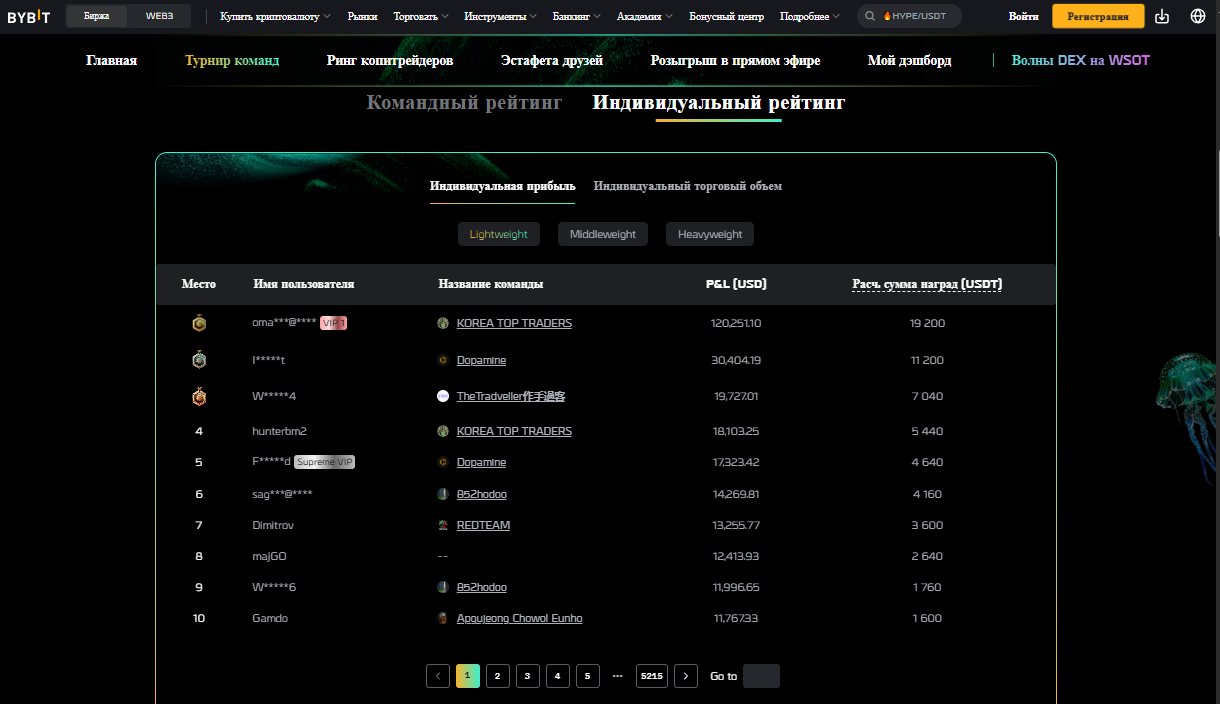Image resolution: width=1220 pixels, height=704 pixels.
Task: Click the gold first place medal
Action: coord(199,323)
